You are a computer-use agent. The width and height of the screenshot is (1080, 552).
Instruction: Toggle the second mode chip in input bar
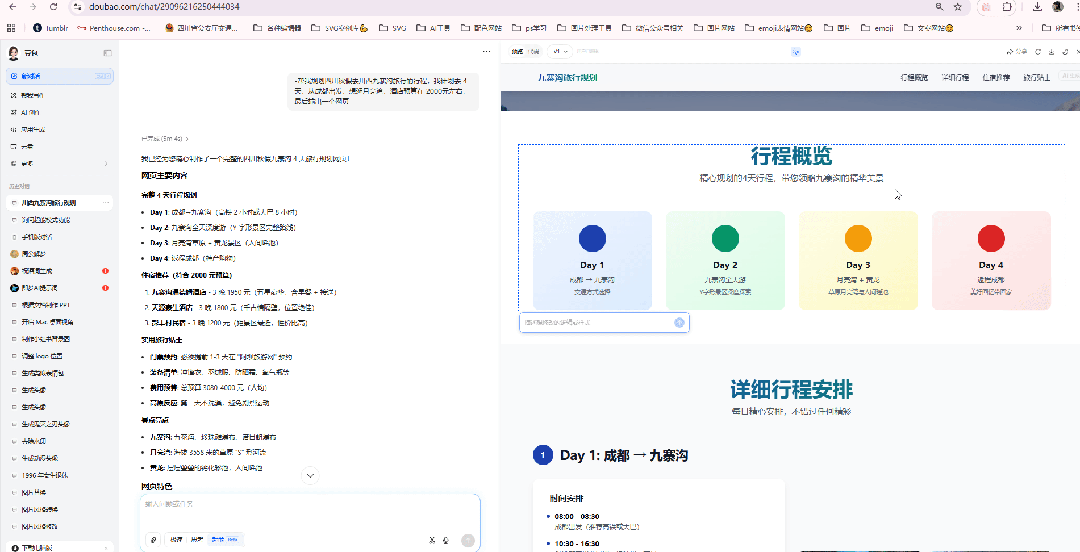(x=198, y=540)
